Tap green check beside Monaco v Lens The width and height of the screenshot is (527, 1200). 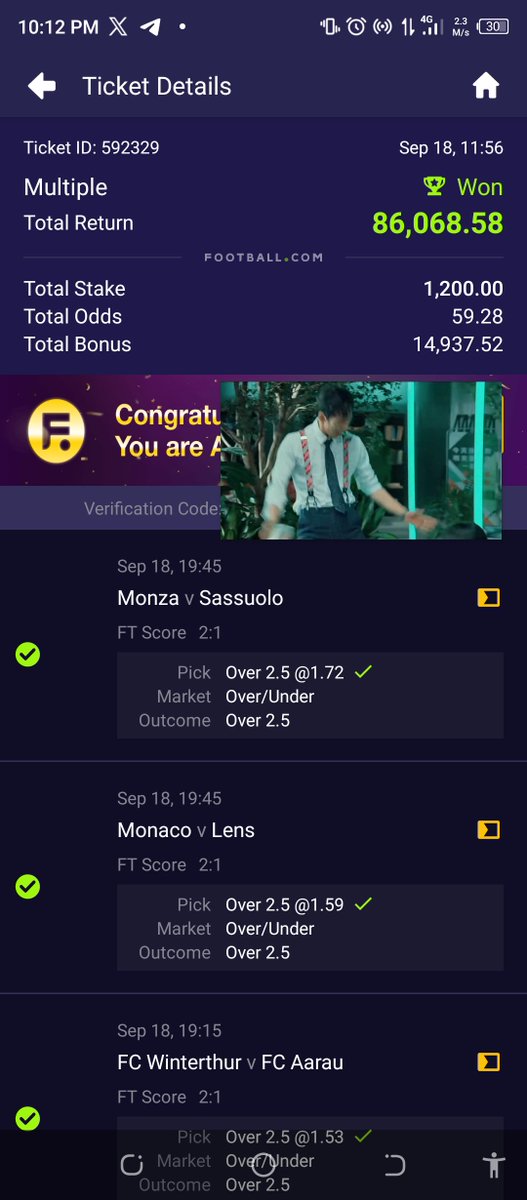pyautogui.click(x=28, y=886)
